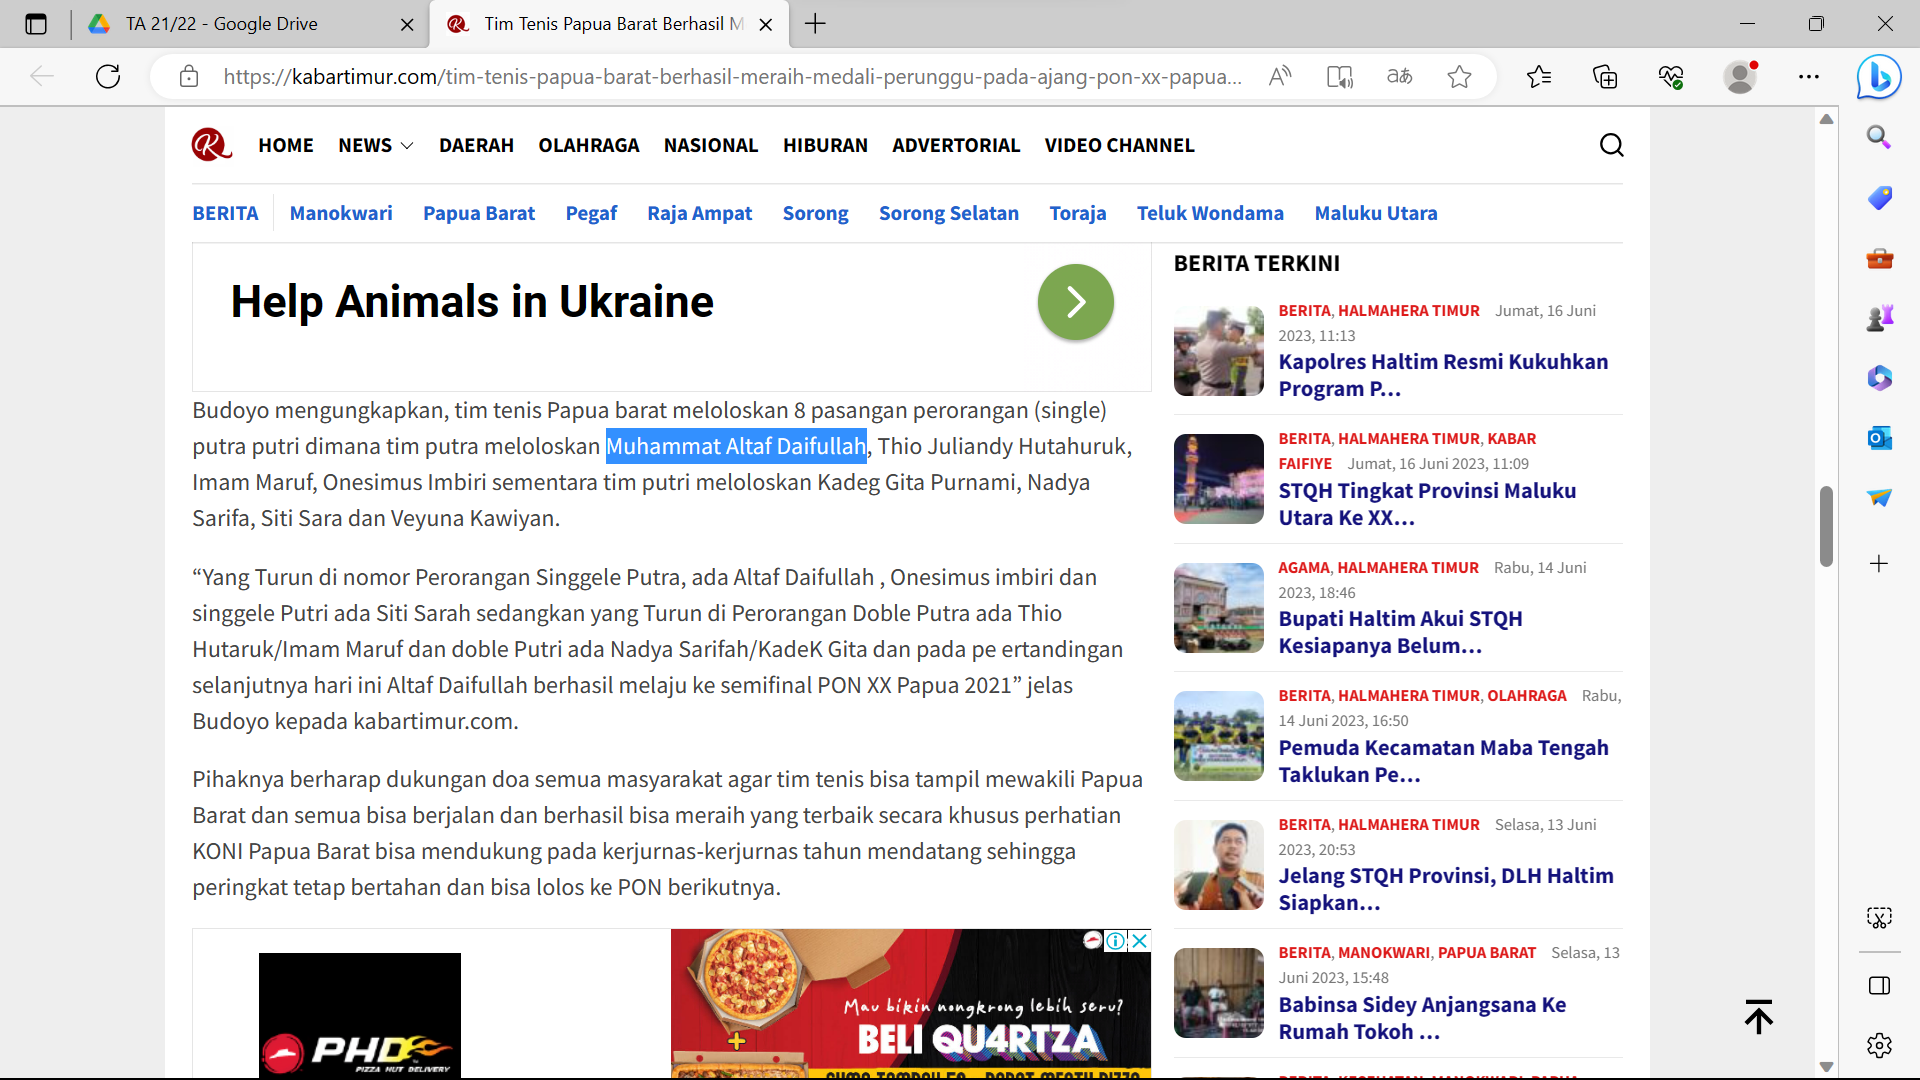Open the Collections icon
Image resolution: width=1920 pixels, height=1080 pixels.
[x=1605, y=76]
